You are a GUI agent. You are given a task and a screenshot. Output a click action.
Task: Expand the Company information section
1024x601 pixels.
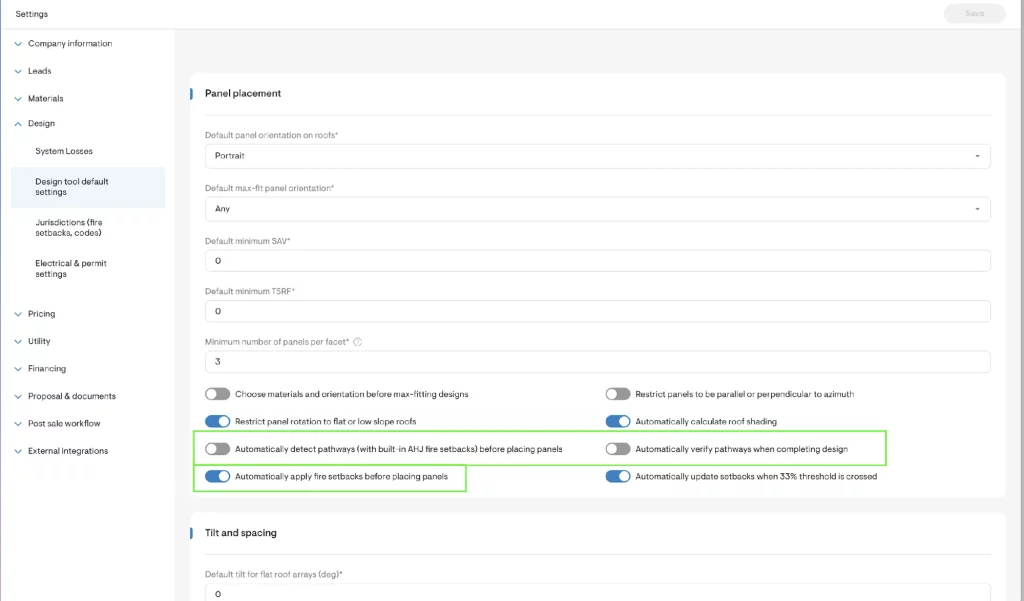69,44
